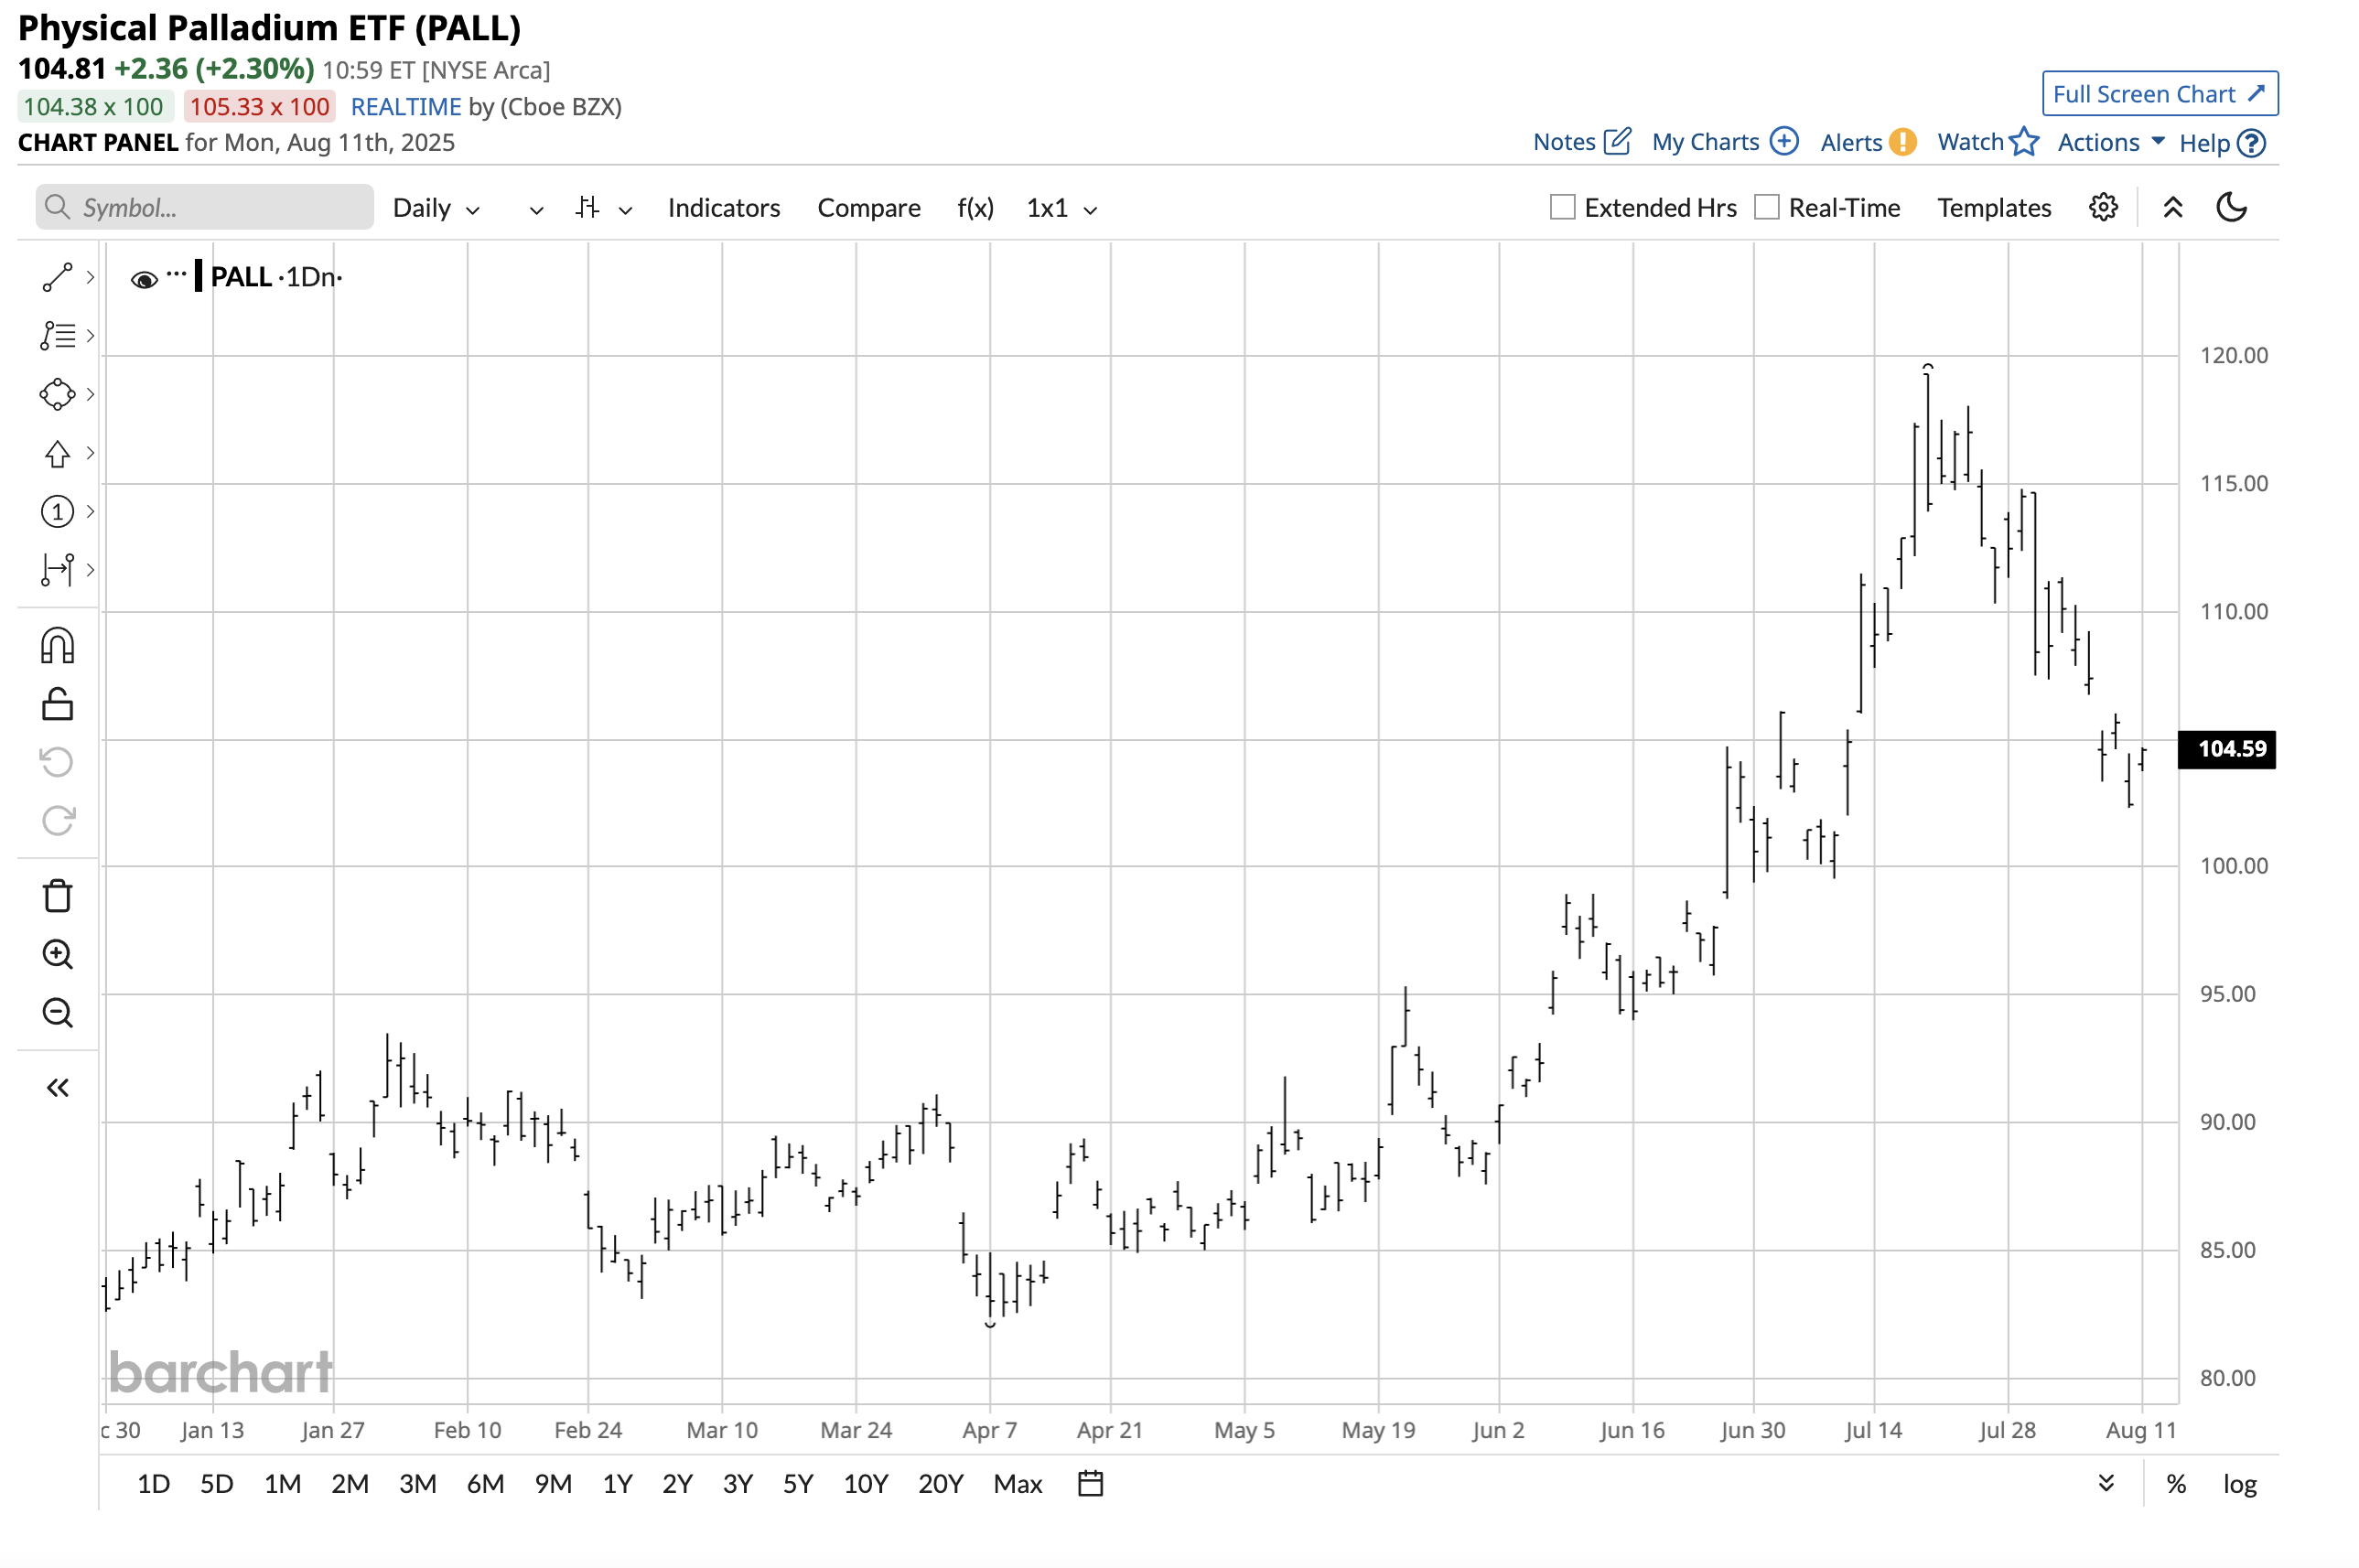Viewport: 2359px width, 1568px height.
Task: Select the 5D time range
Action: (x=216, y=1483)
